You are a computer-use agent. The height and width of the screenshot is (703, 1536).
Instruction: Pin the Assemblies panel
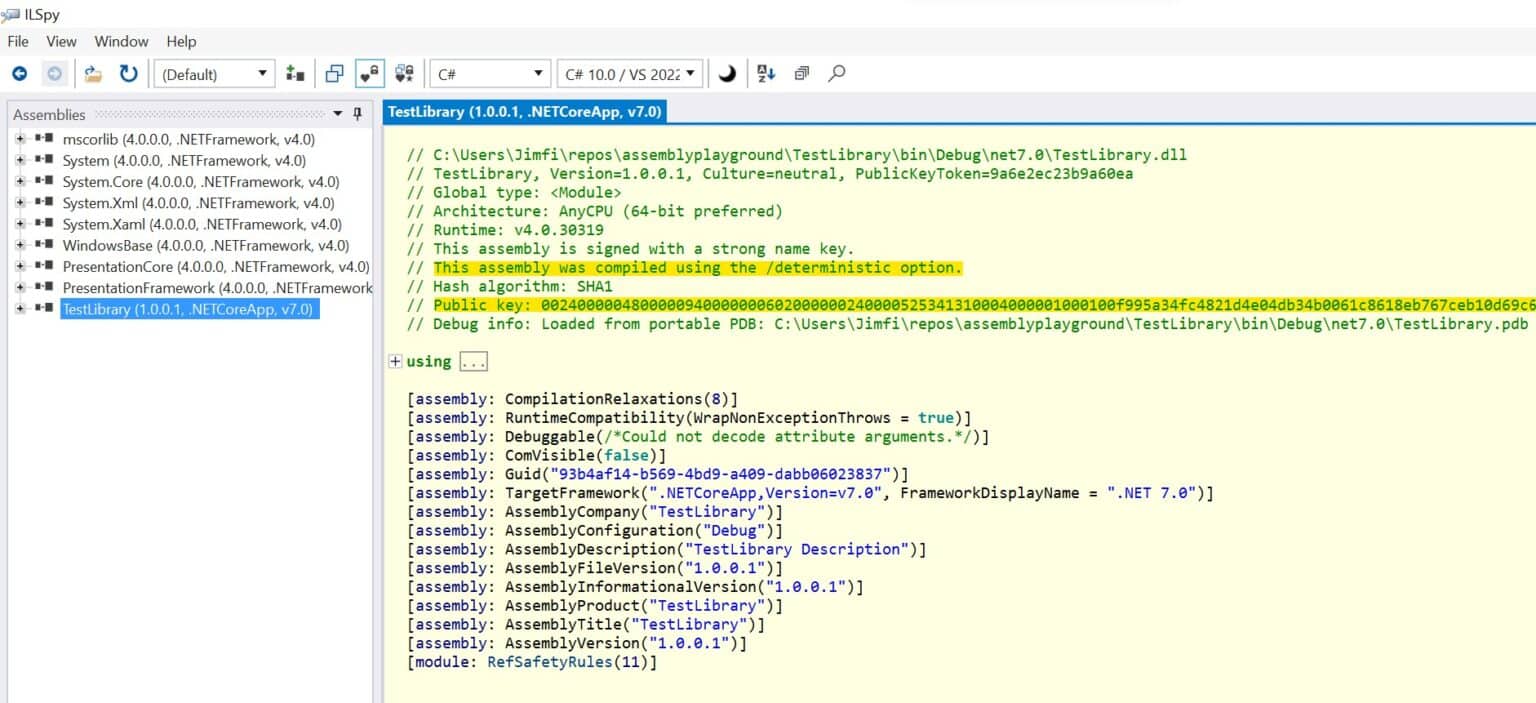(357, 114)
